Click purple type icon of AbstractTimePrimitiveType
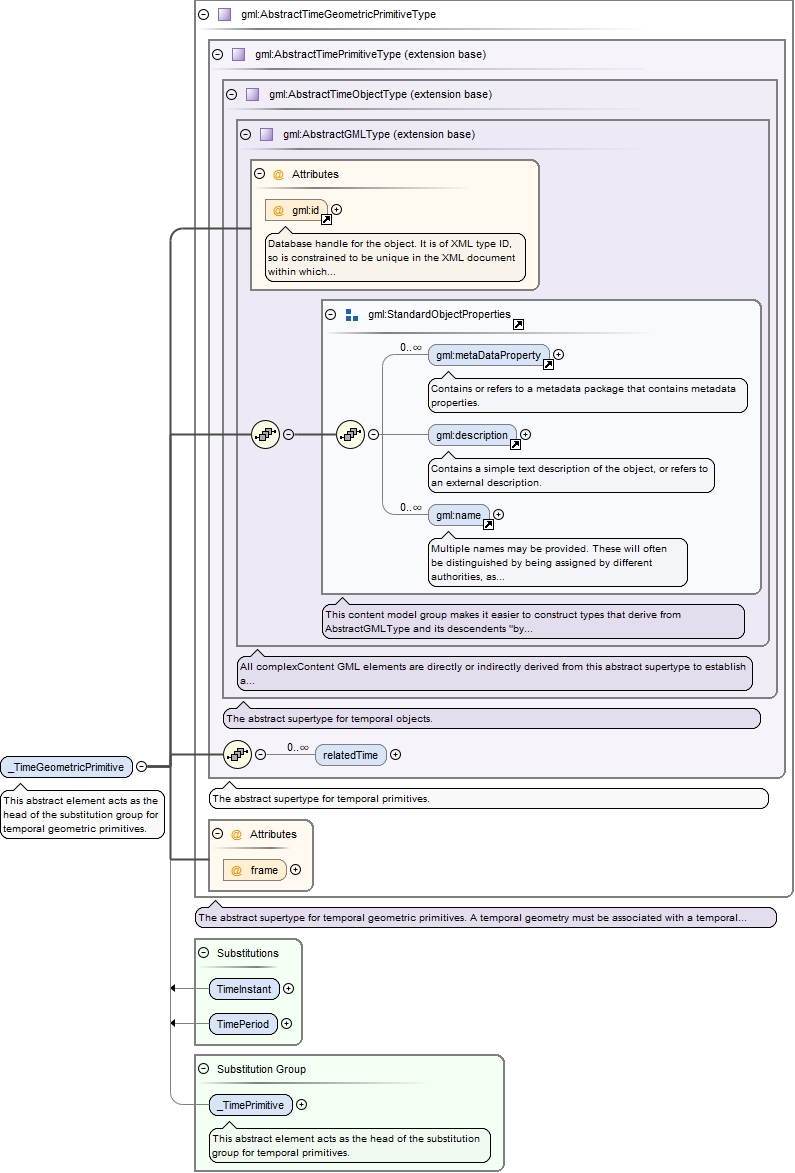This screenshot has height=1173, width=795. 239,54
